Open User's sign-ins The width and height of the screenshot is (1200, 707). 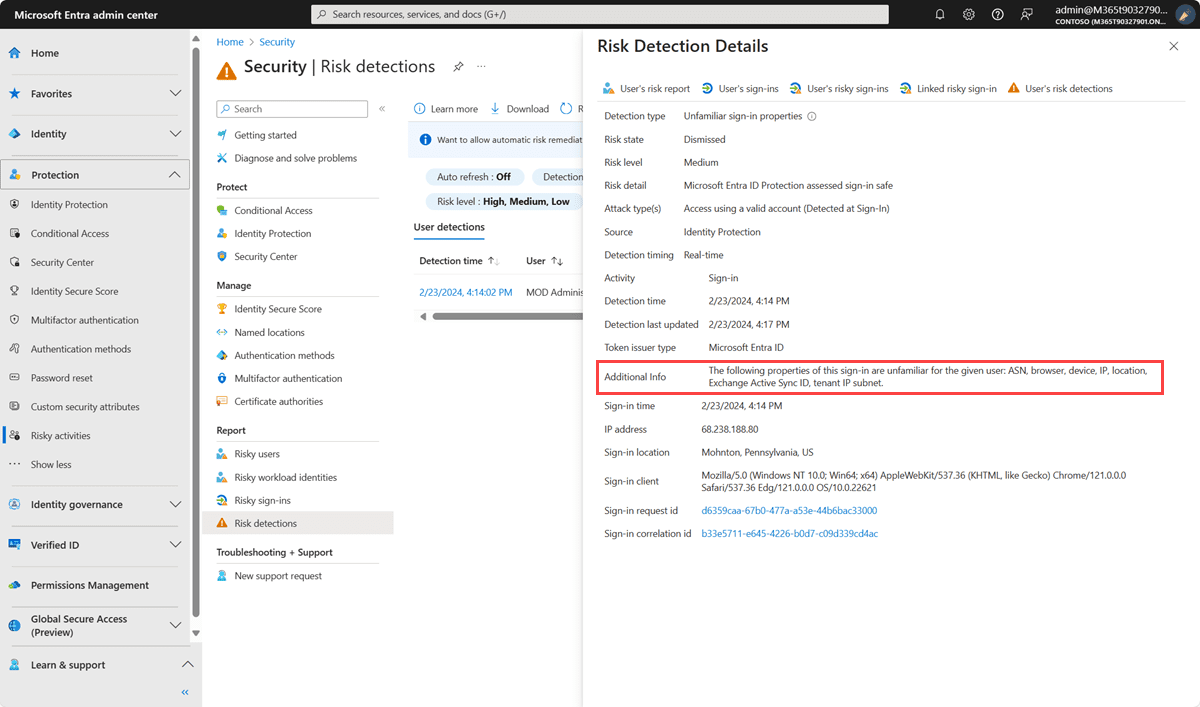click(740, 88)
